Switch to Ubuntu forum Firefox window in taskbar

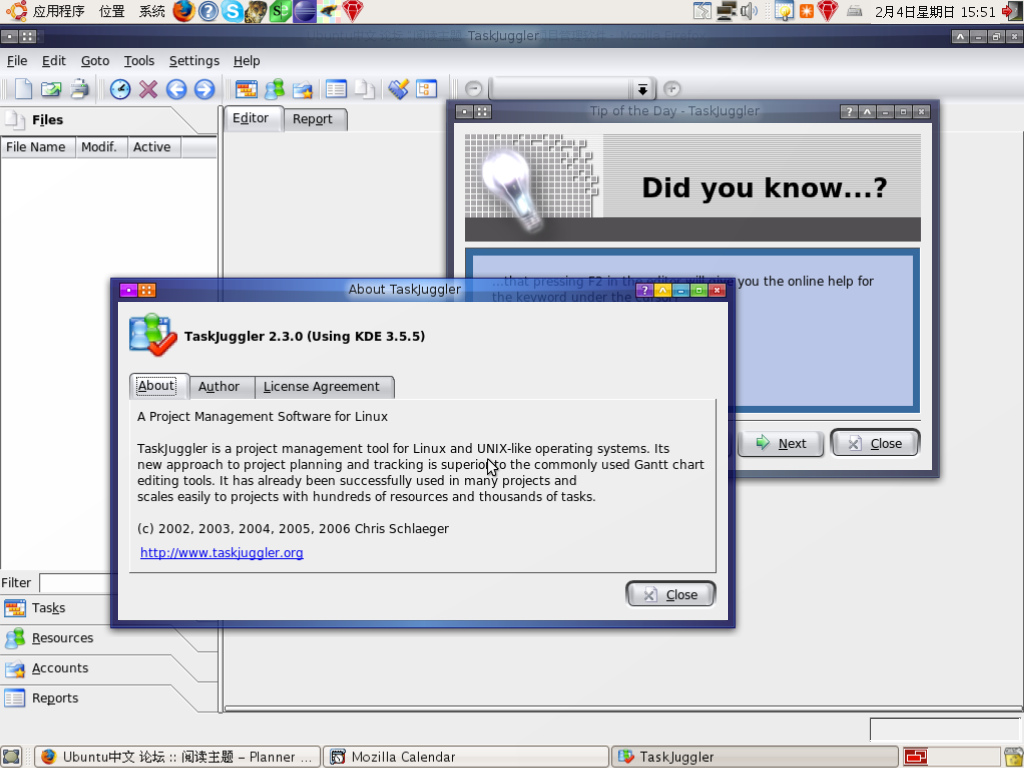pyautogui.click(x=177, y=757)
